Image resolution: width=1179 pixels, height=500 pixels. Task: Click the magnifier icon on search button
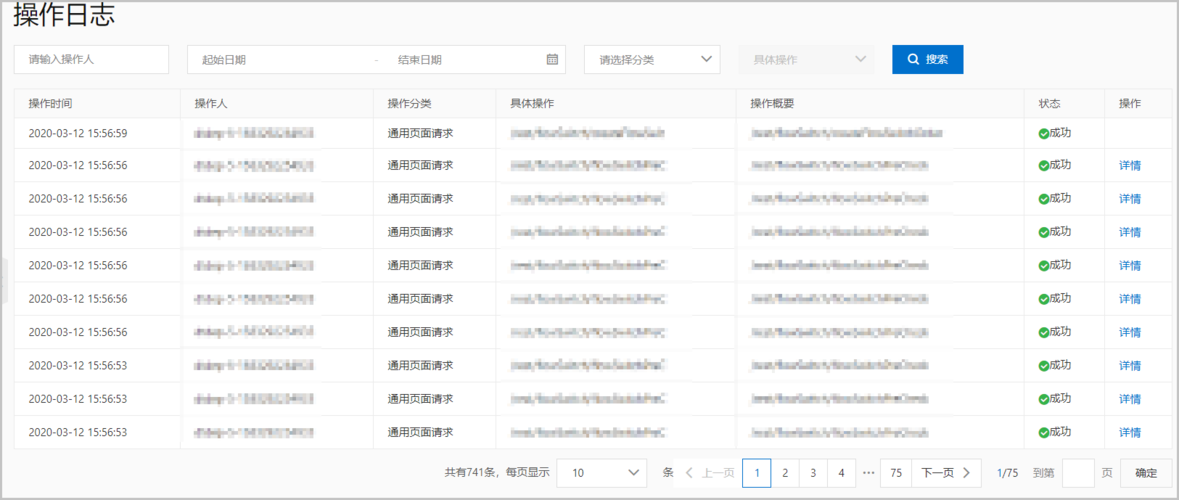(914, 59)
